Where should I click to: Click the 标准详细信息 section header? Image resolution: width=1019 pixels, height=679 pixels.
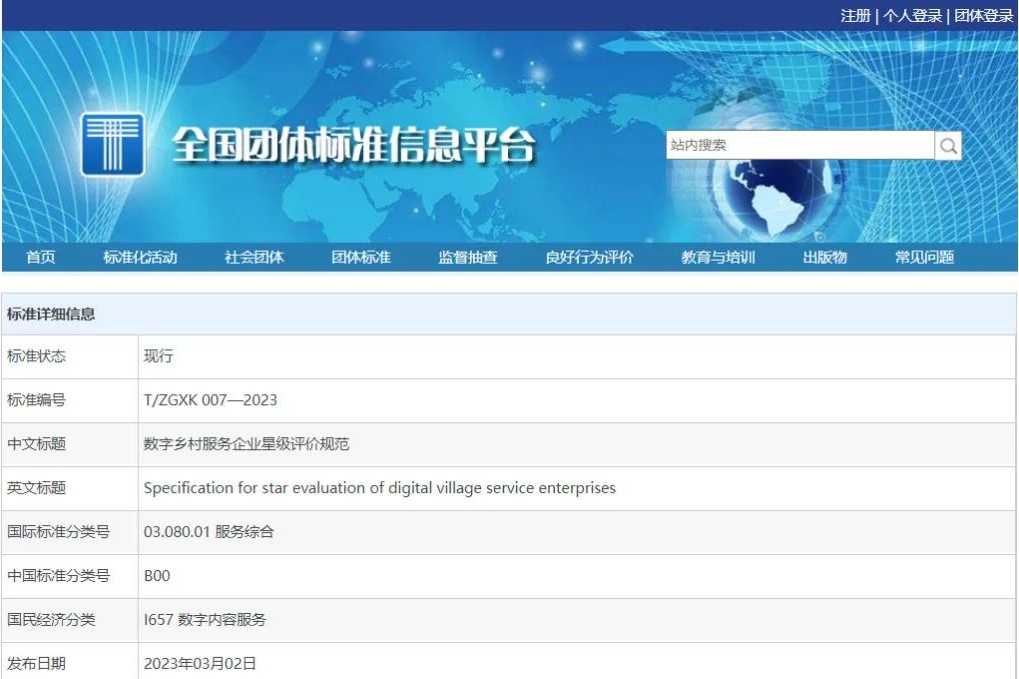pos(51,314)
